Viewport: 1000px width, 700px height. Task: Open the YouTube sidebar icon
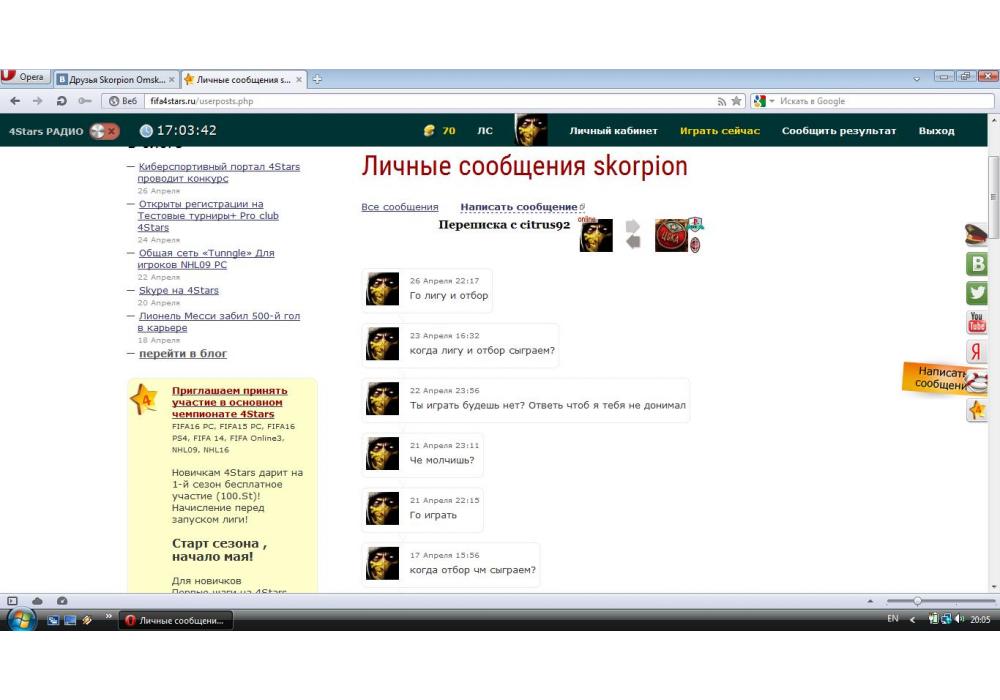click(976, 322)
